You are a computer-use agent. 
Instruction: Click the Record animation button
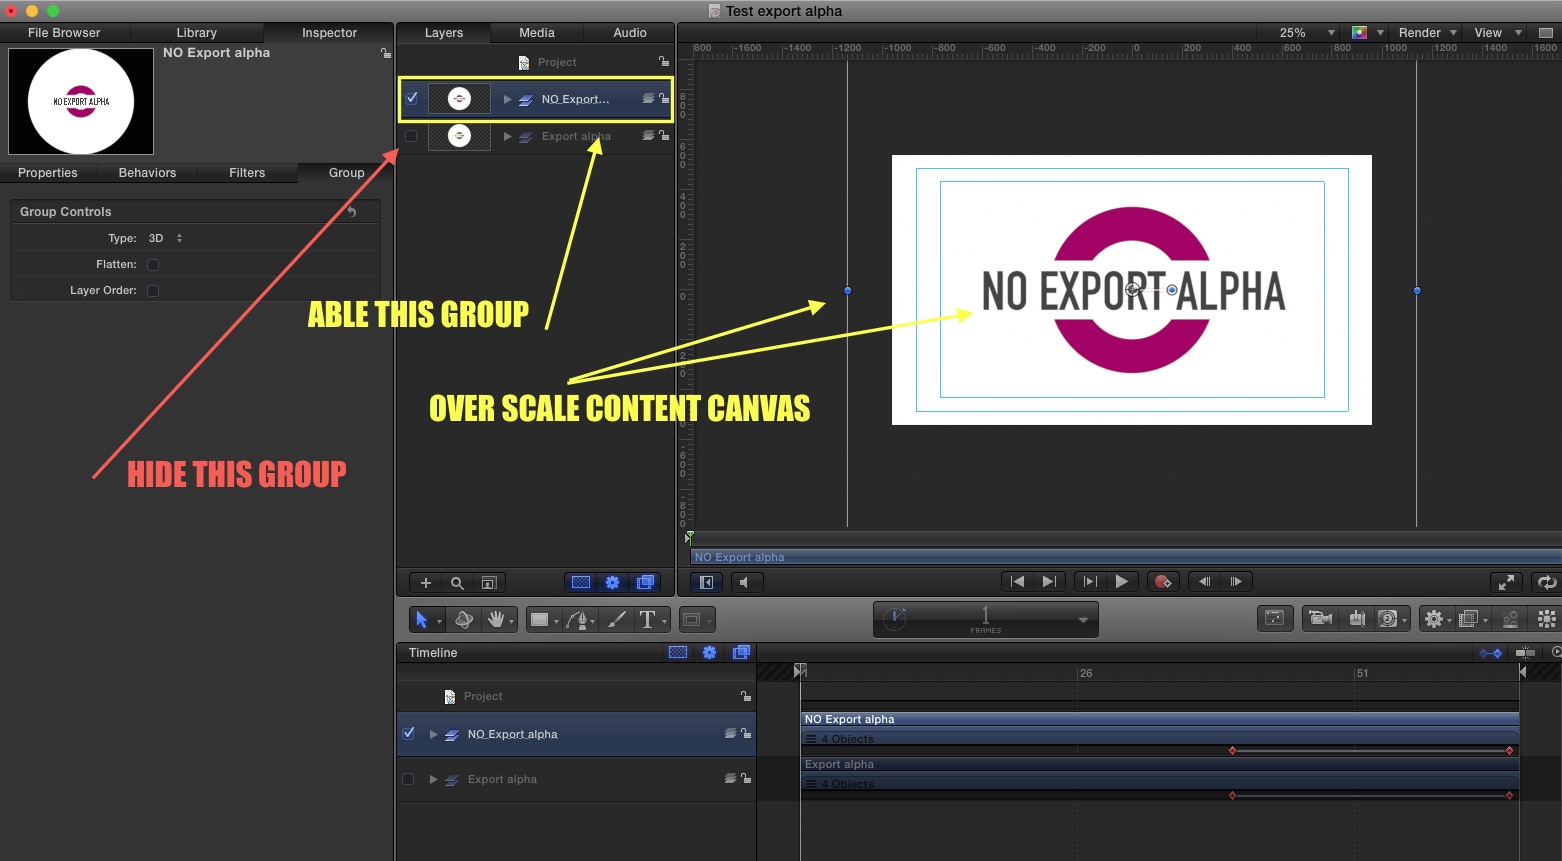pos(1162,582)
